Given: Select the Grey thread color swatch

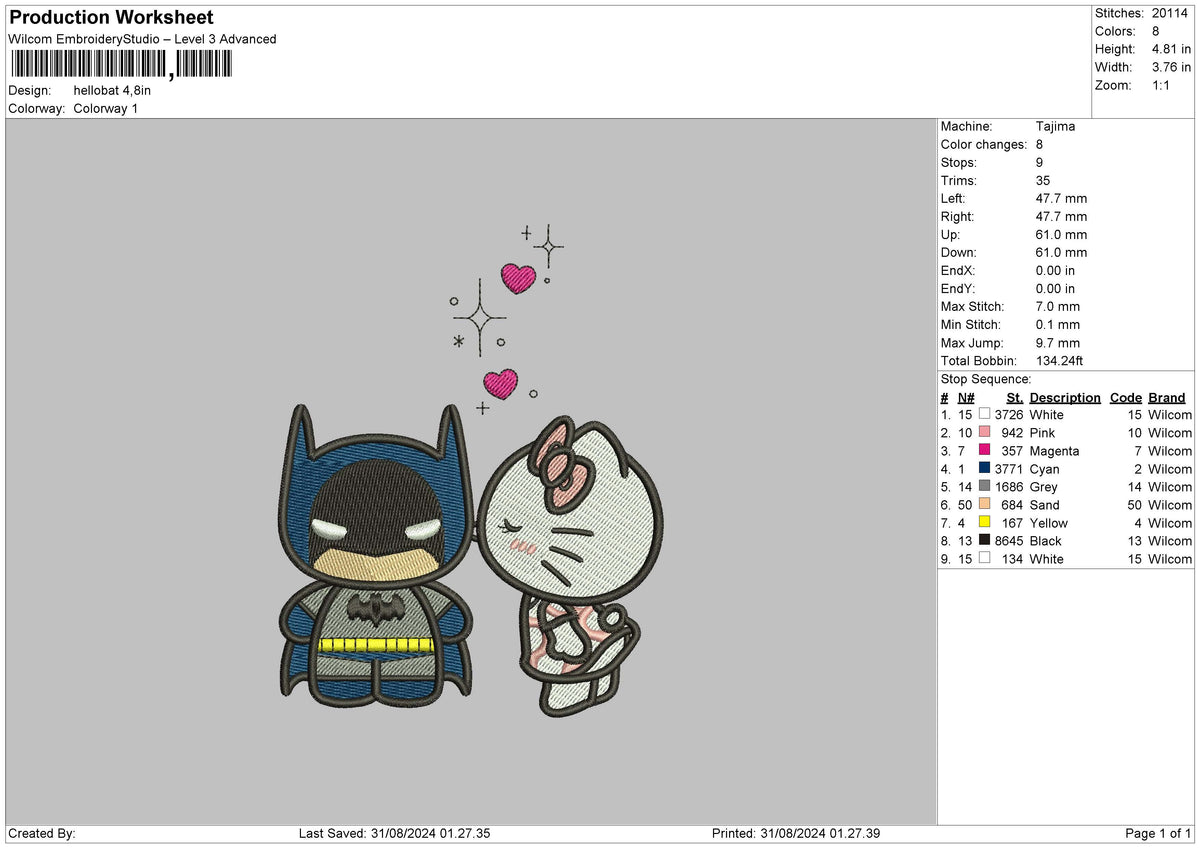Looking at the screenshot, I should point(984,486).
